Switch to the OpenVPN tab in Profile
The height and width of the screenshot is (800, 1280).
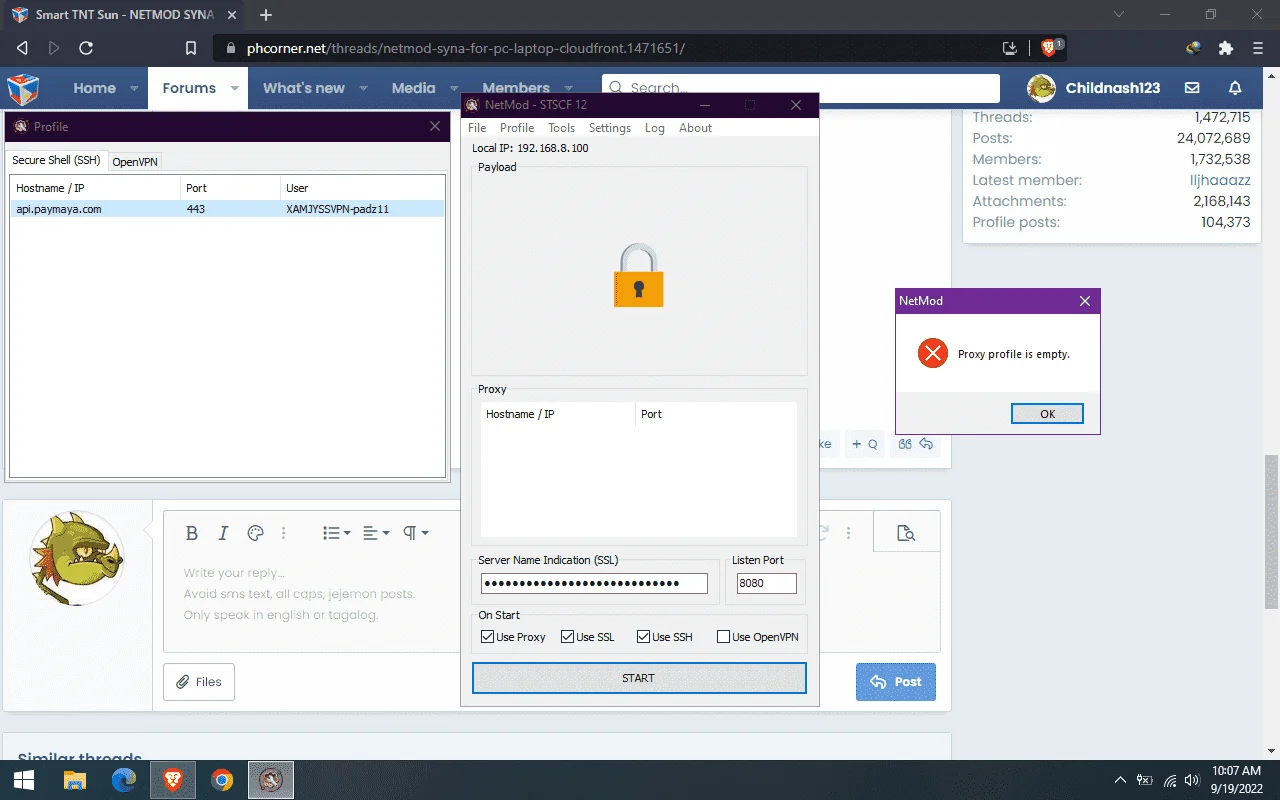135,162
